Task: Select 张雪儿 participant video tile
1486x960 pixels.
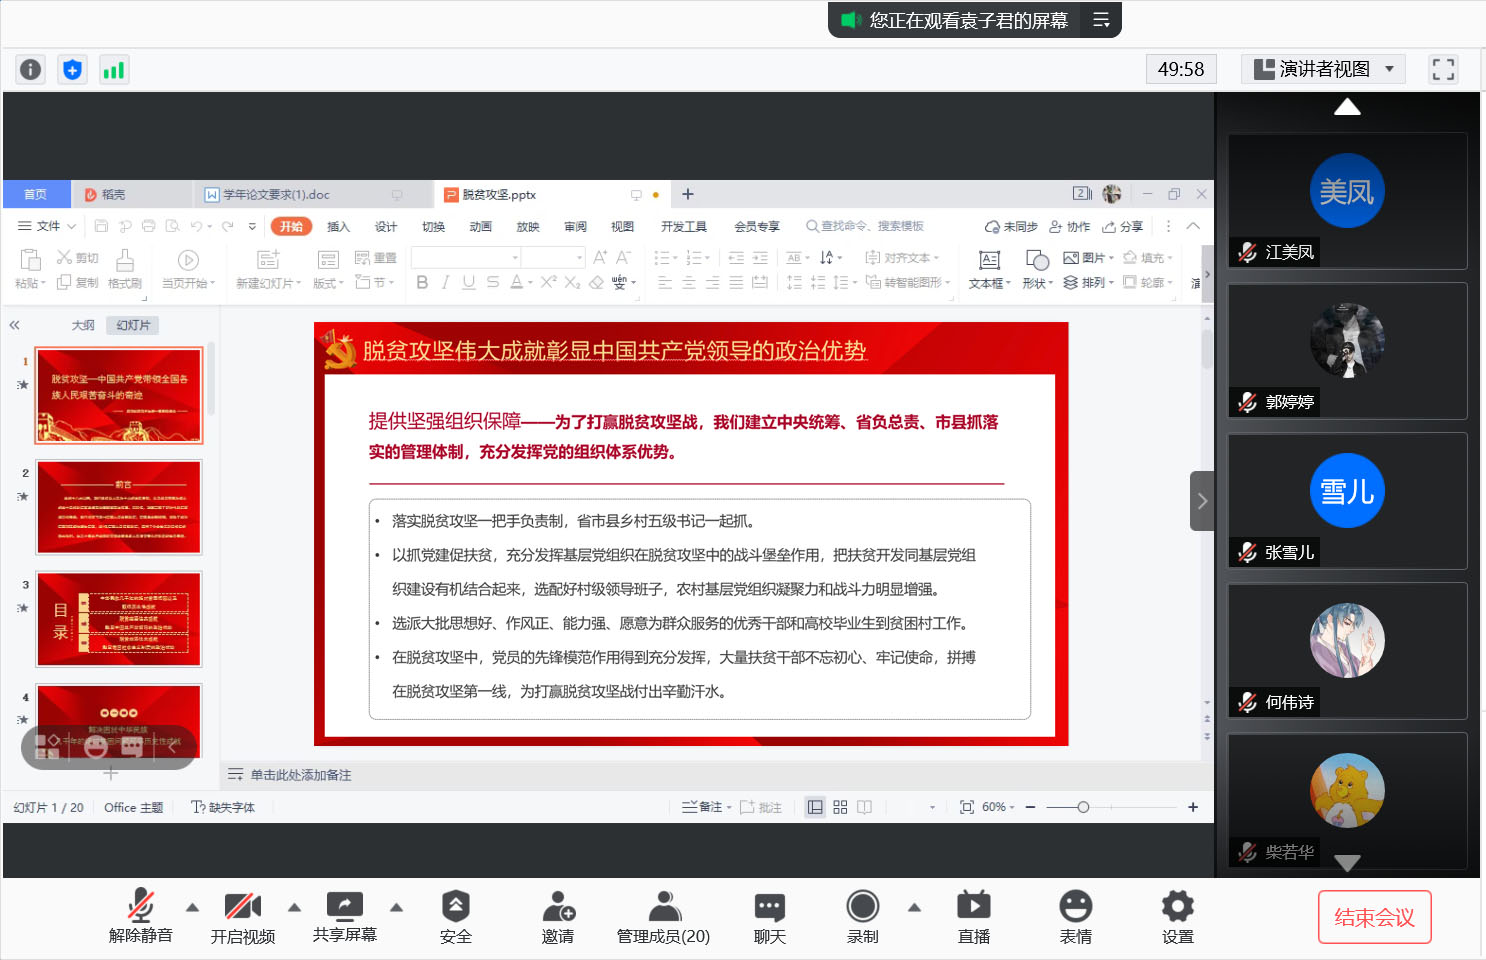Action: [x=1347, y=501]
